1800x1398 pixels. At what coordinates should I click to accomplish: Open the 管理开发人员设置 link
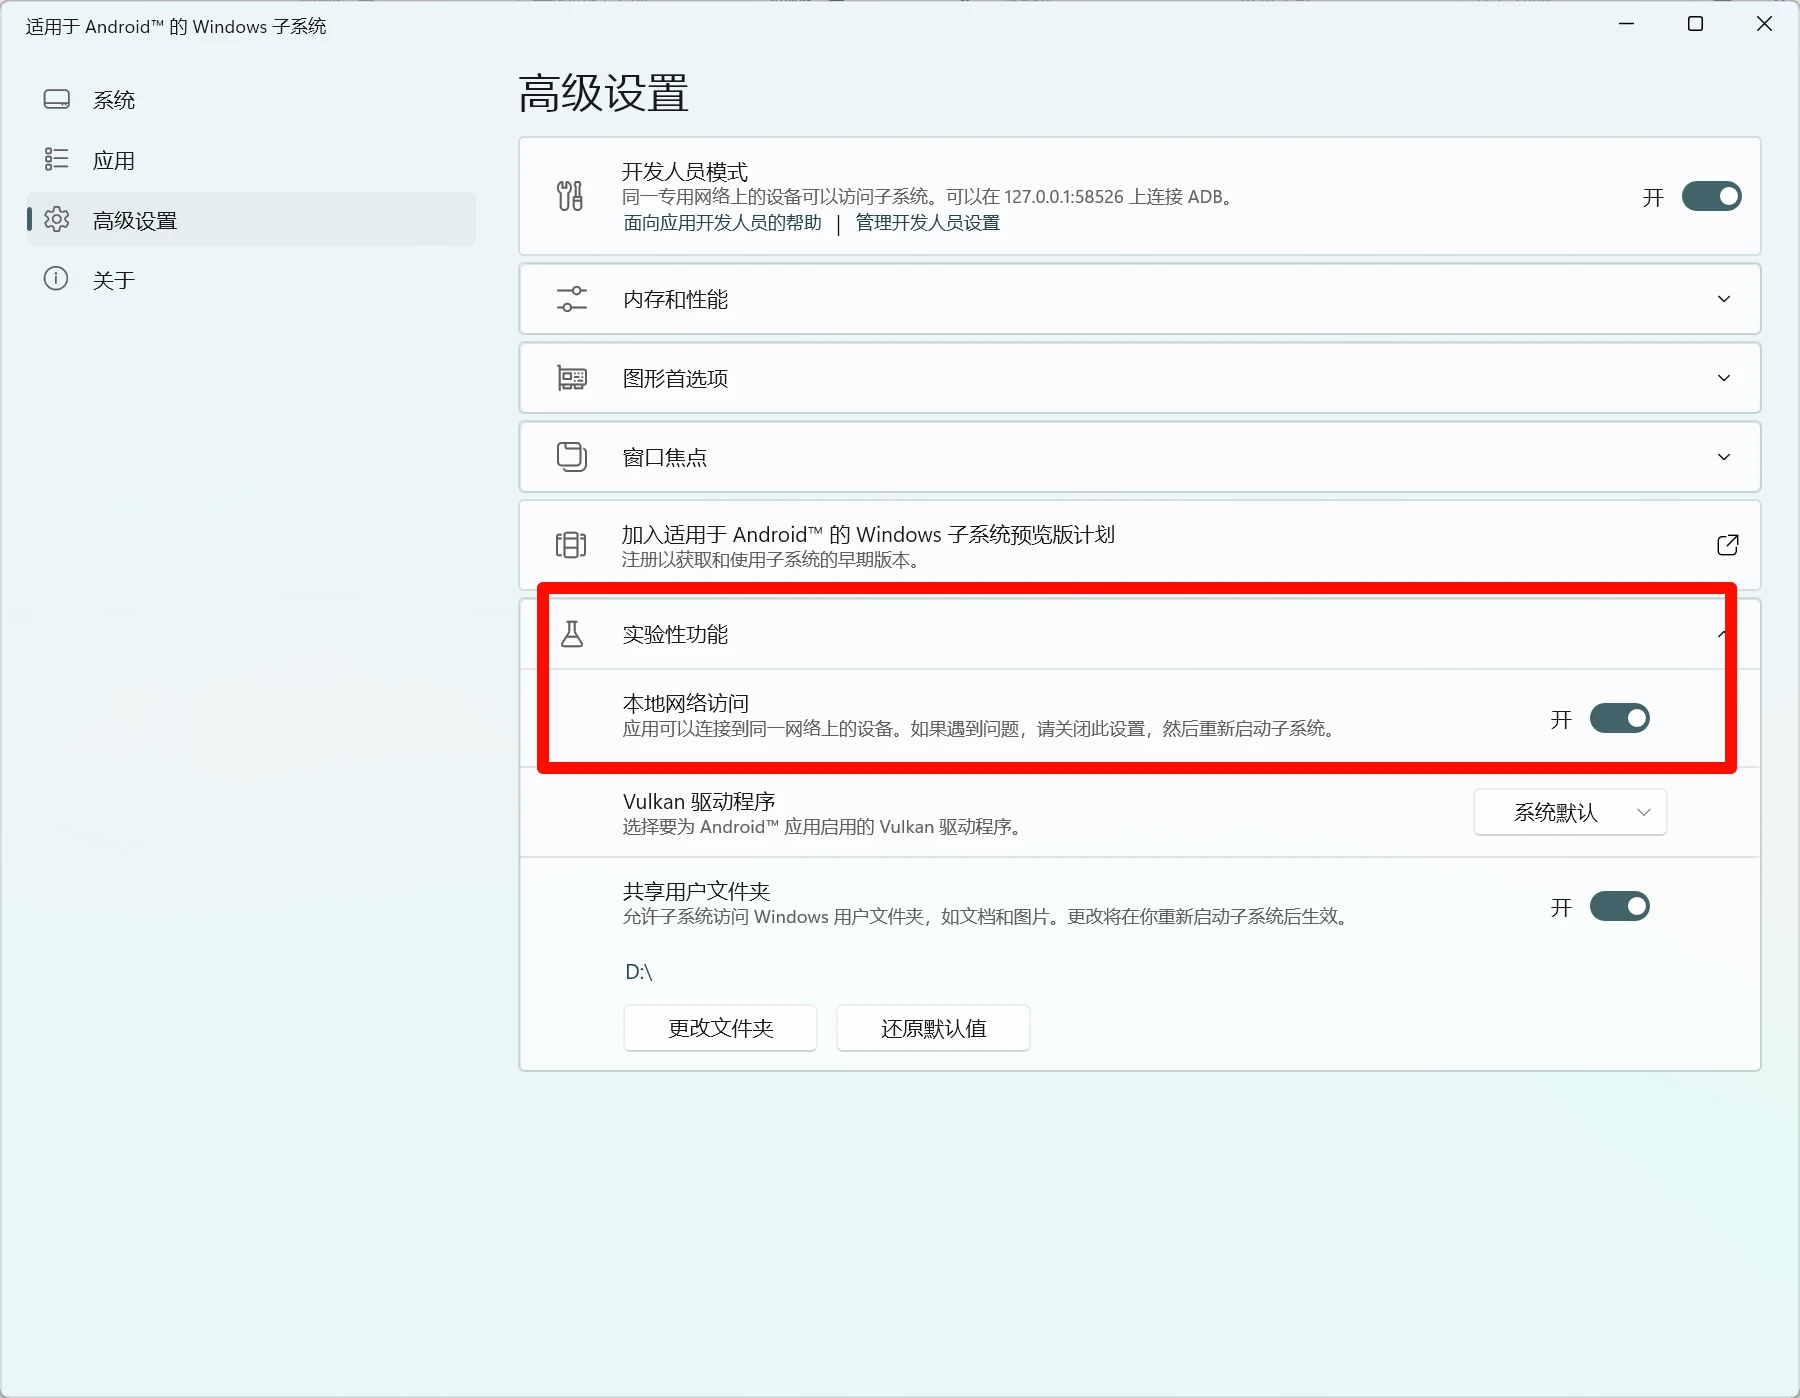(x=928, y=223)
